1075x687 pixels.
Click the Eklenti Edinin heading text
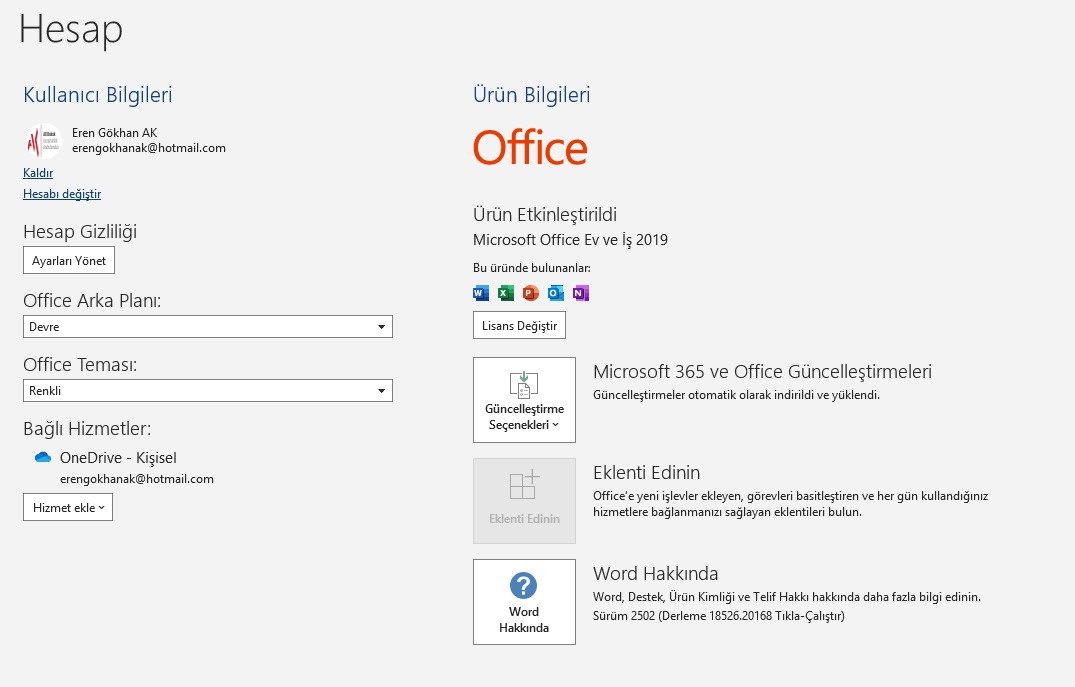pos(647,472)
